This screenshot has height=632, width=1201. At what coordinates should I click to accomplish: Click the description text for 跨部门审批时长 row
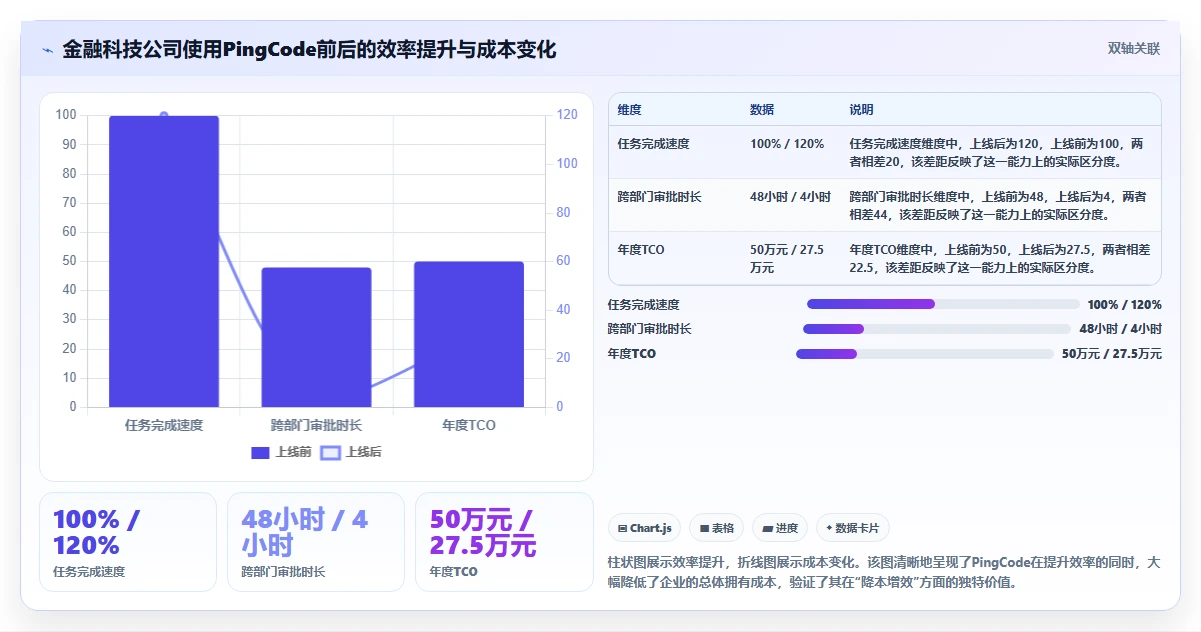pyautogui.click(x=997, y=206)
